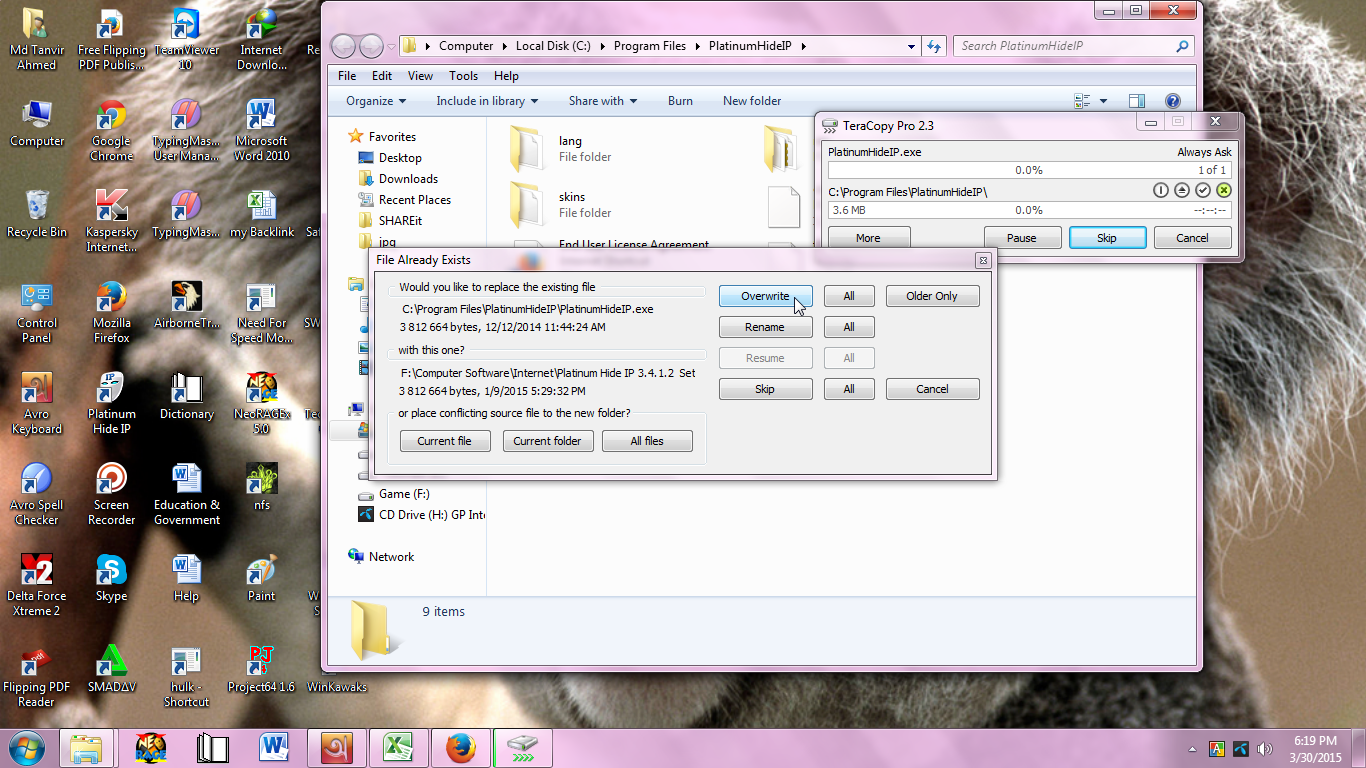Select Google Chrome desktop icon
This screenshot has height=768, width=1366.
pyautogui.click(x=111, y=130)
